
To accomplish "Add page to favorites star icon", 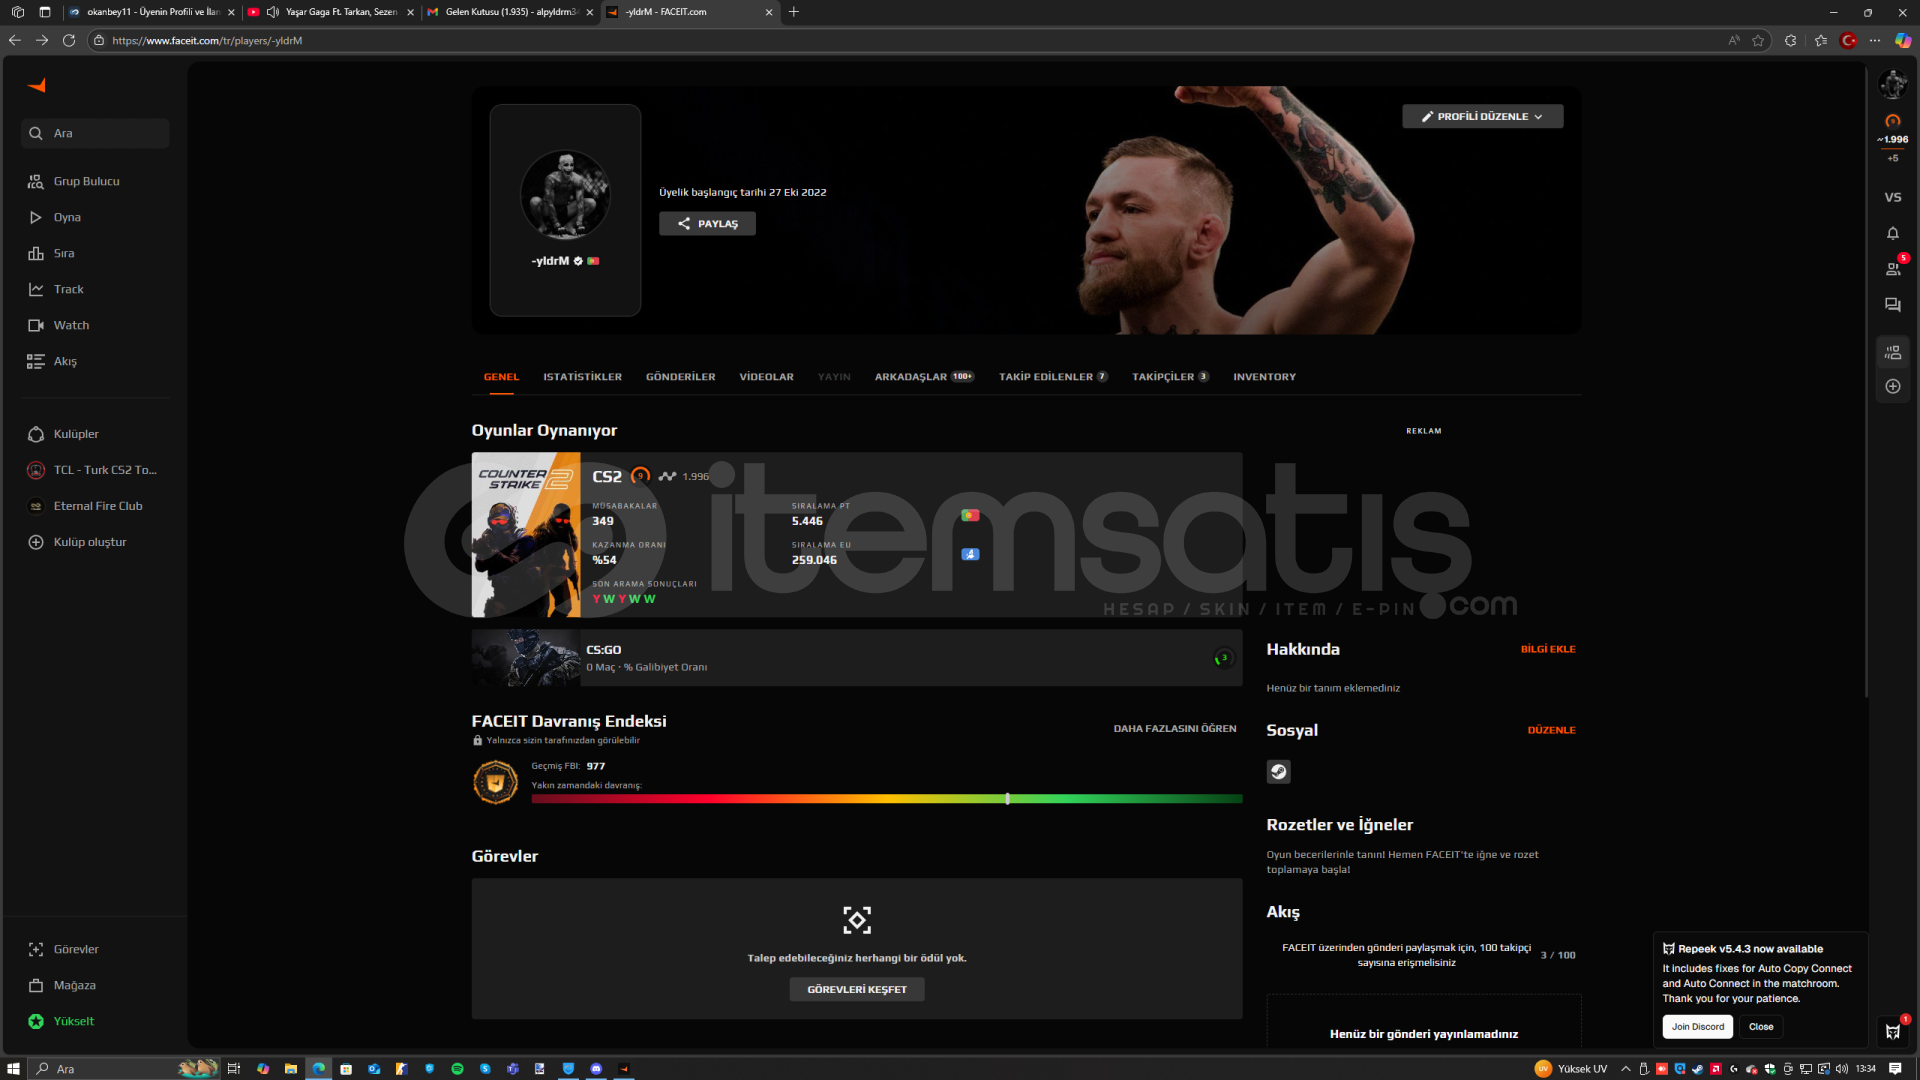I will [1758, 40].
